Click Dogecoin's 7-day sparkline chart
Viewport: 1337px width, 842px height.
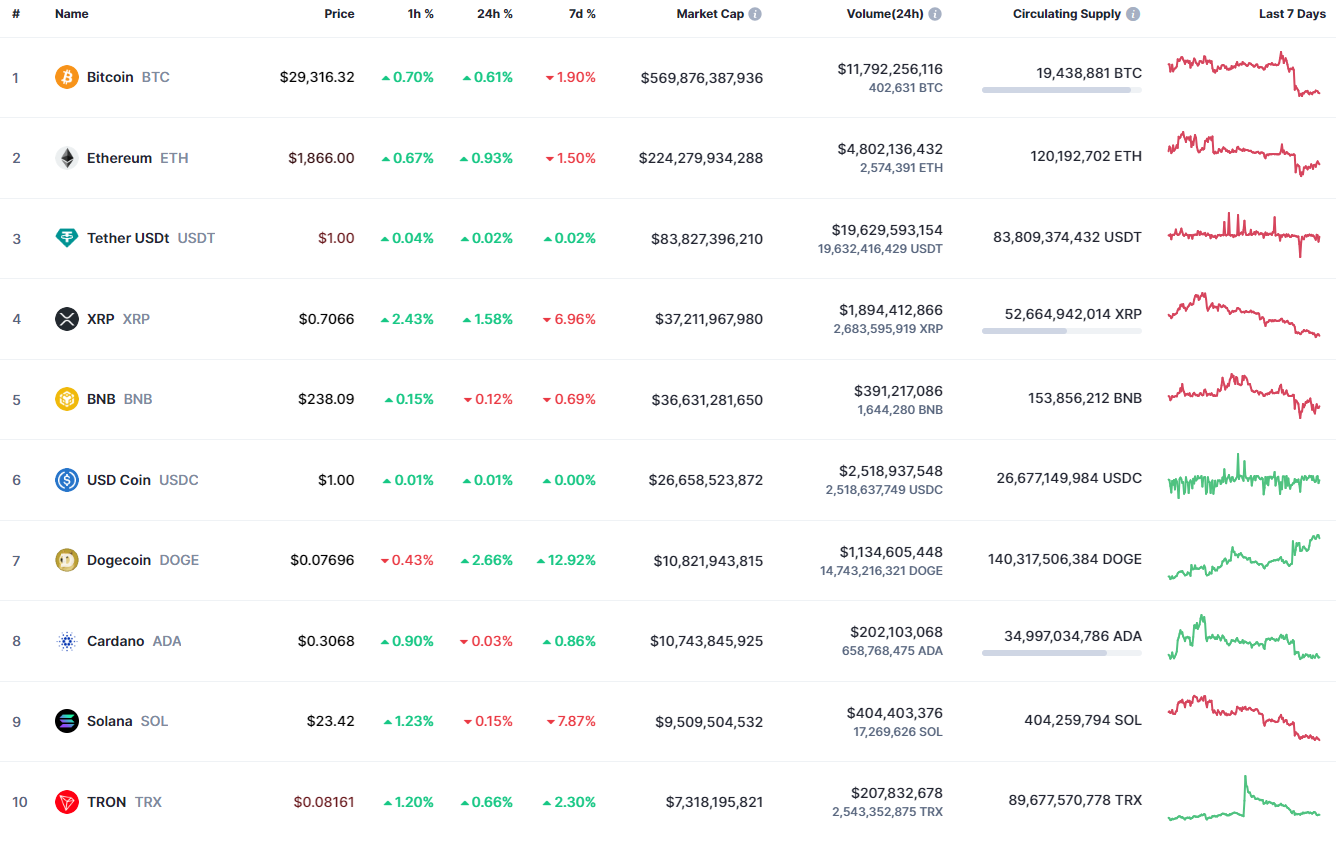pos(1243,559)
